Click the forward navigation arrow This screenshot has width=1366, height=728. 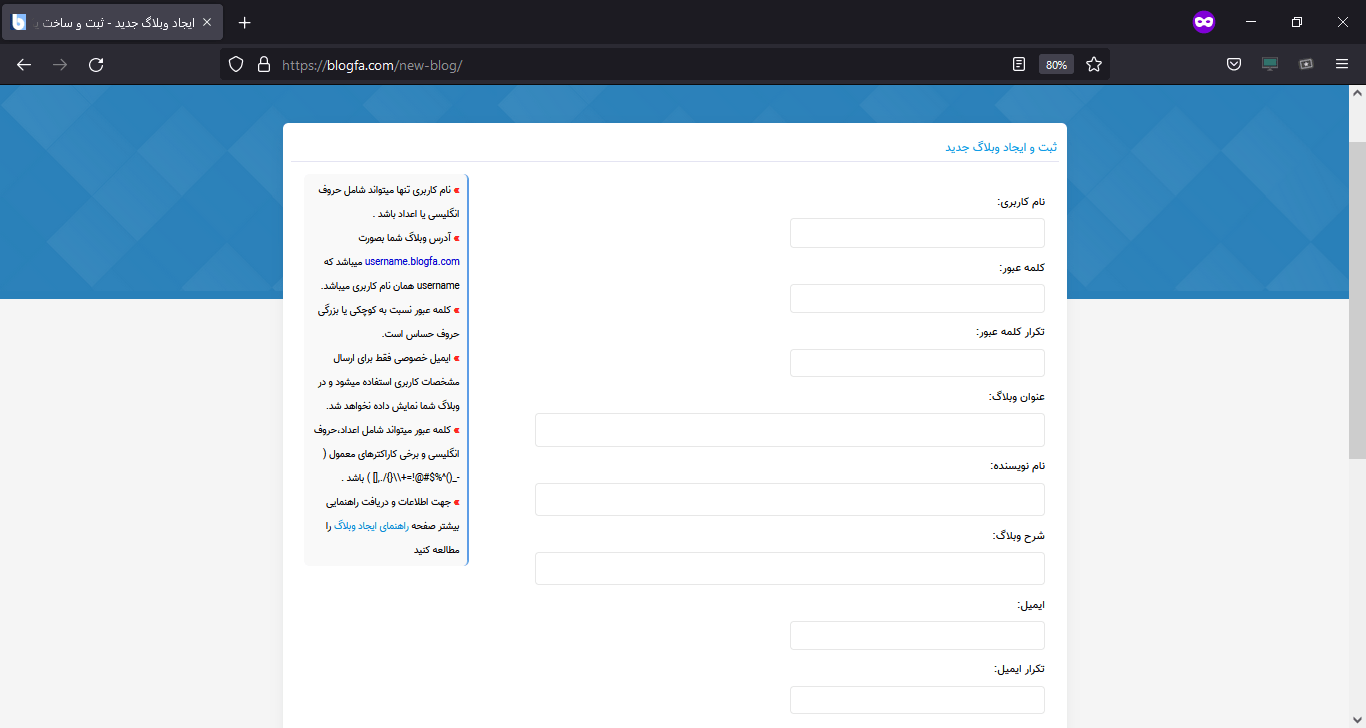pos(60,64)
